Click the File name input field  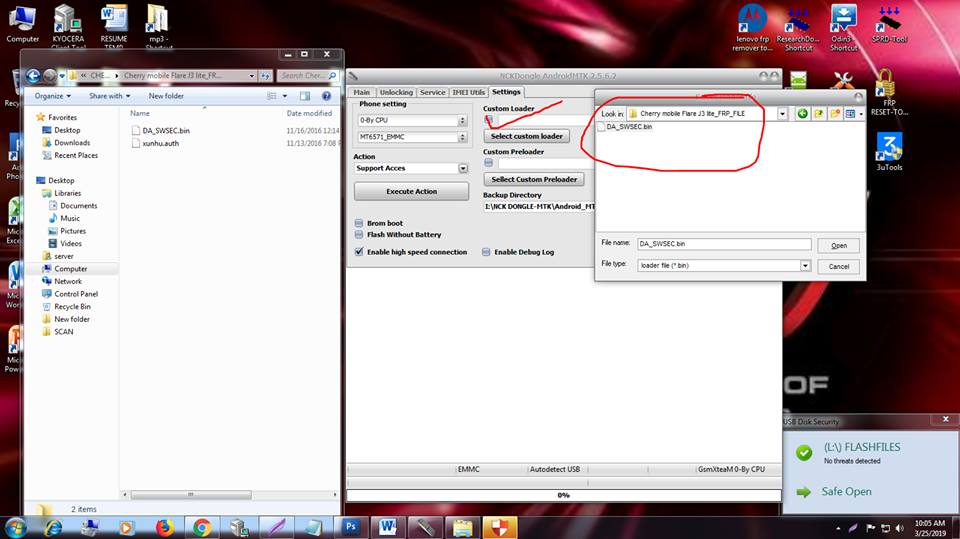coord(724,244)
